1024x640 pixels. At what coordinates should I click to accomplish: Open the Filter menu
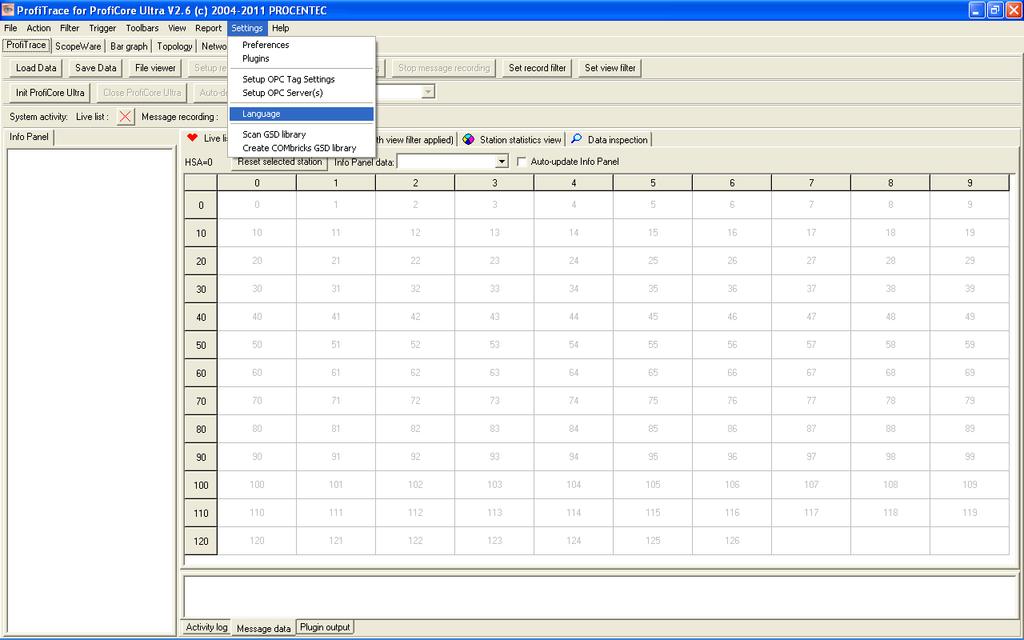pos(69,28)
